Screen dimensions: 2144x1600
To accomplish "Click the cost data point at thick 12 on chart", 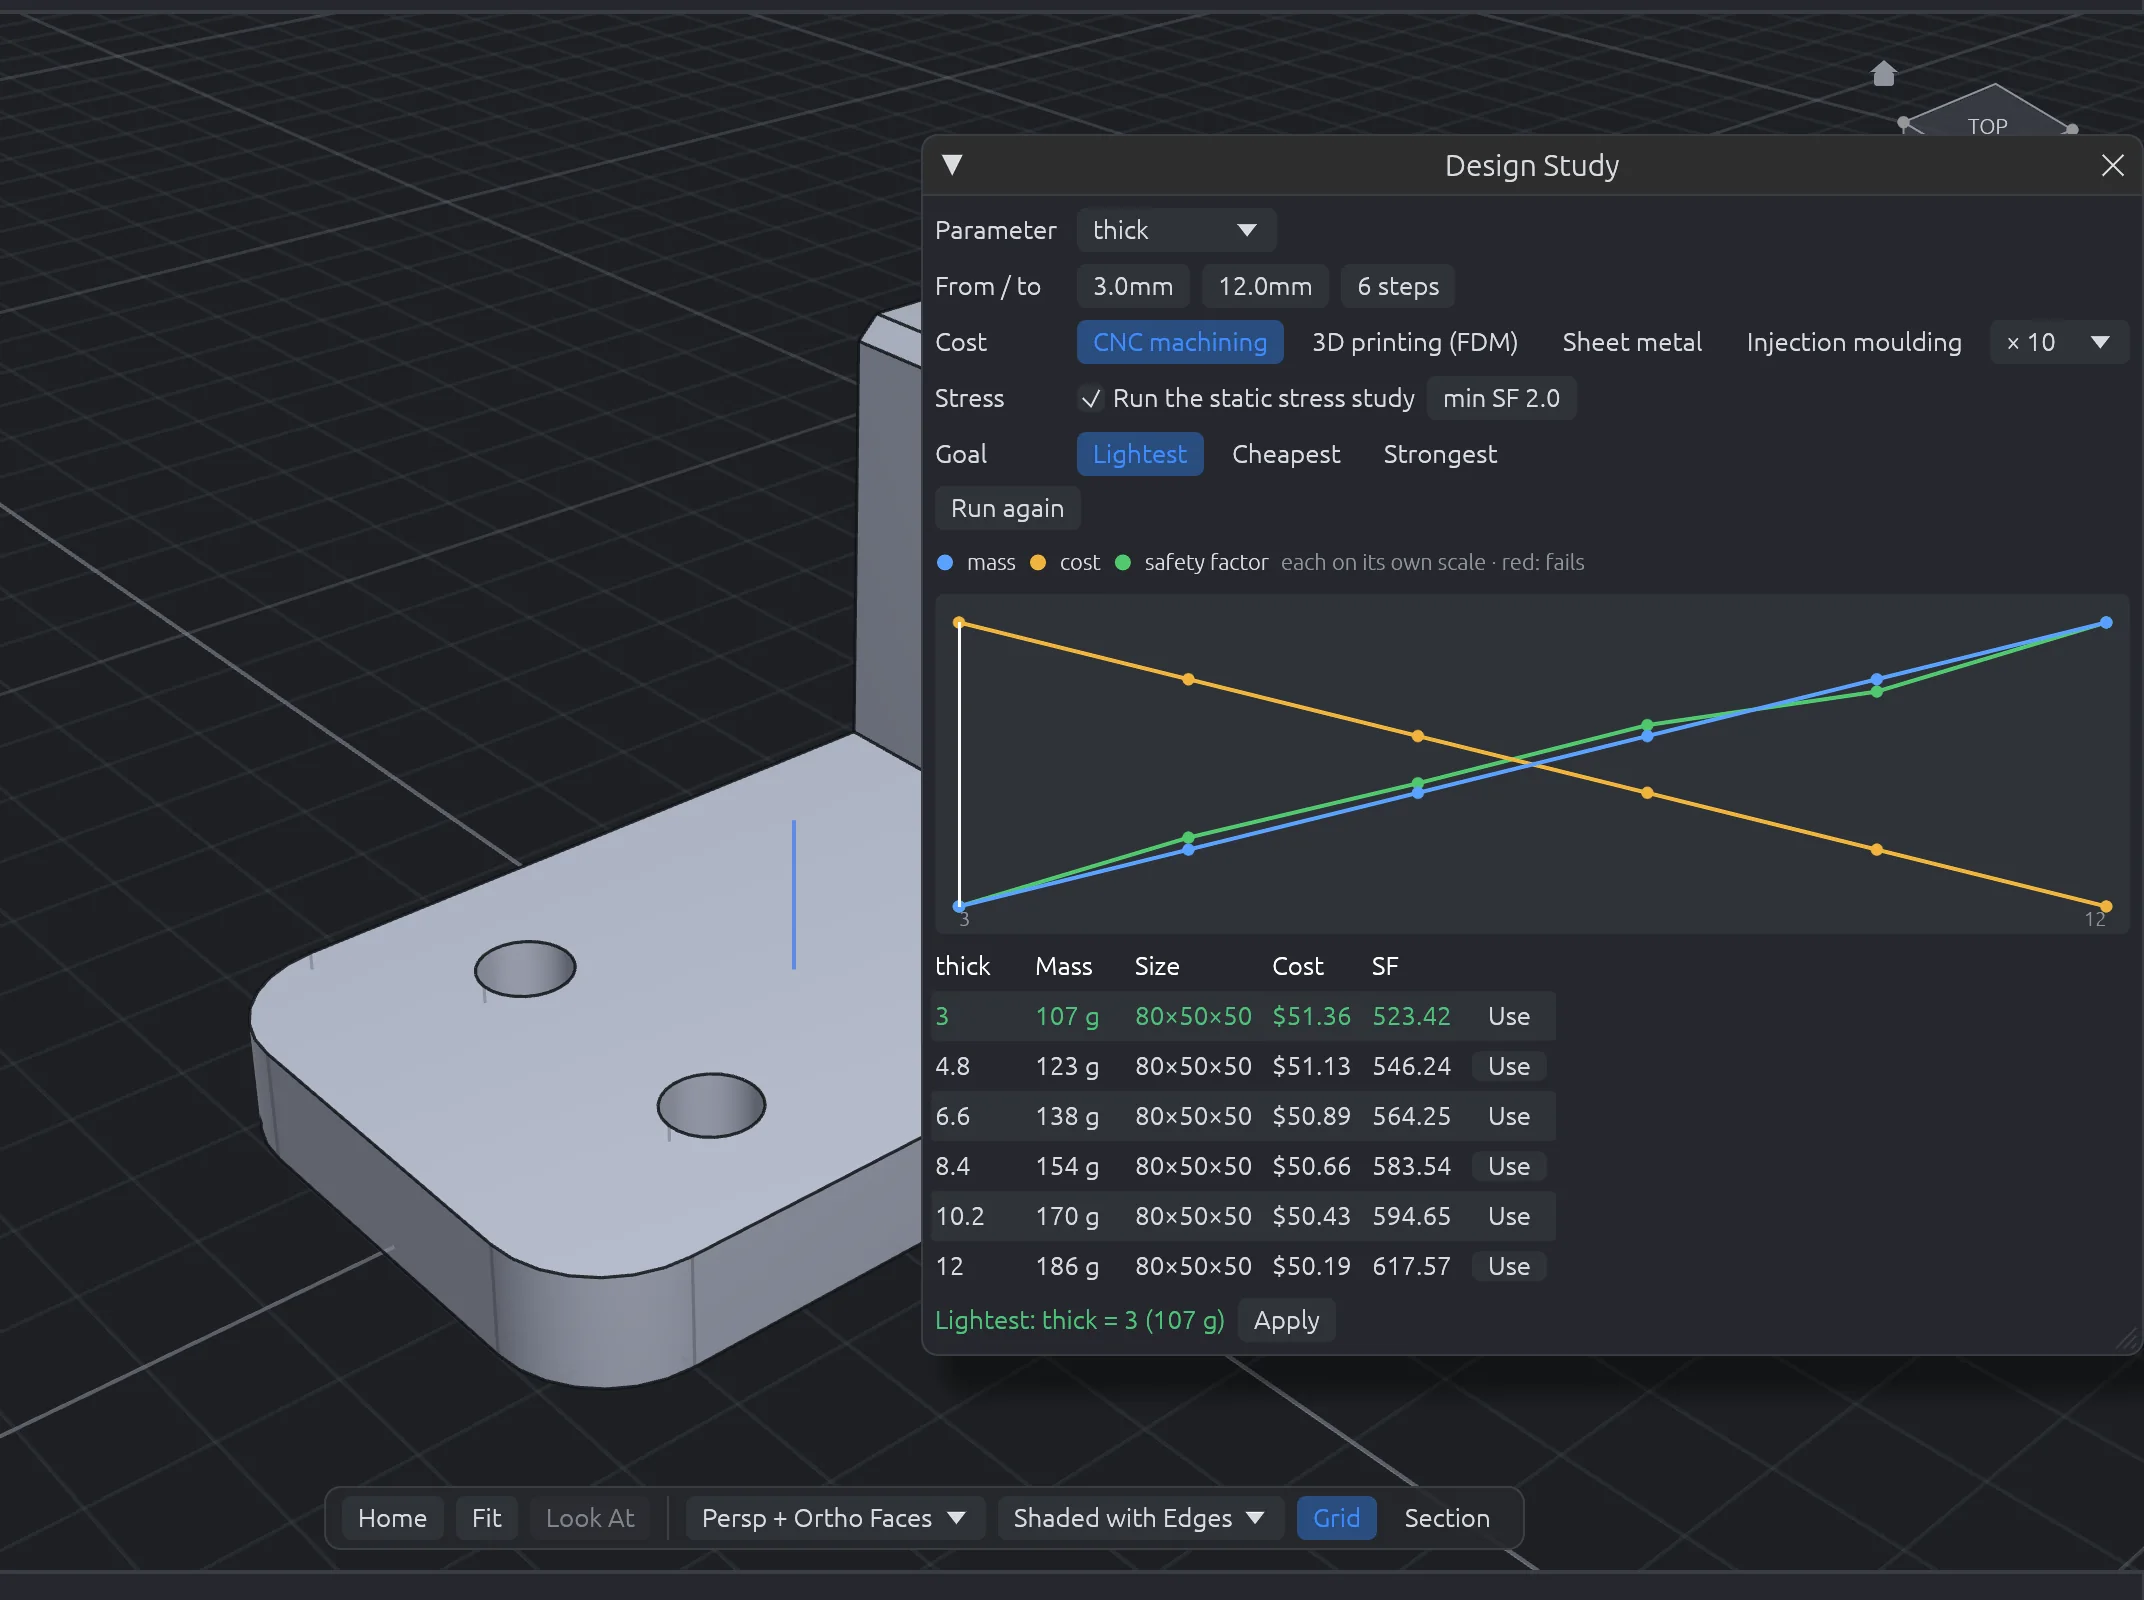I will click(x=2106, y=906).
